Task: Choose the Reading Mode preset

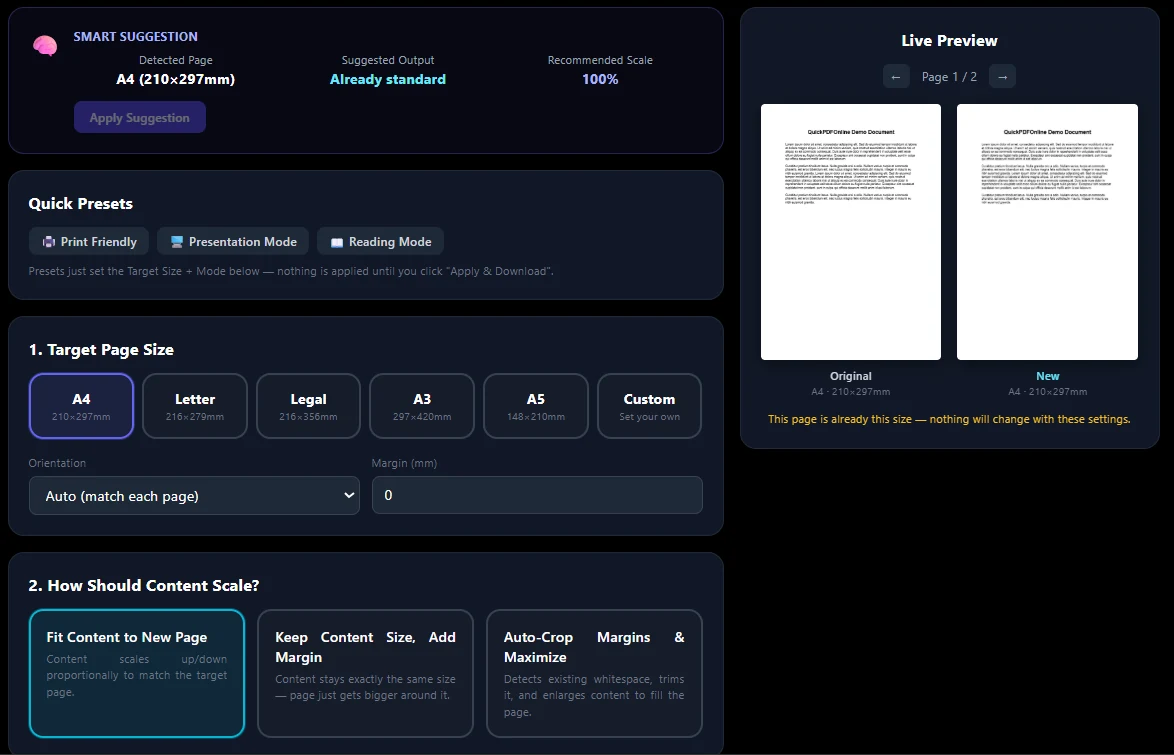Action: pos(380,241)
